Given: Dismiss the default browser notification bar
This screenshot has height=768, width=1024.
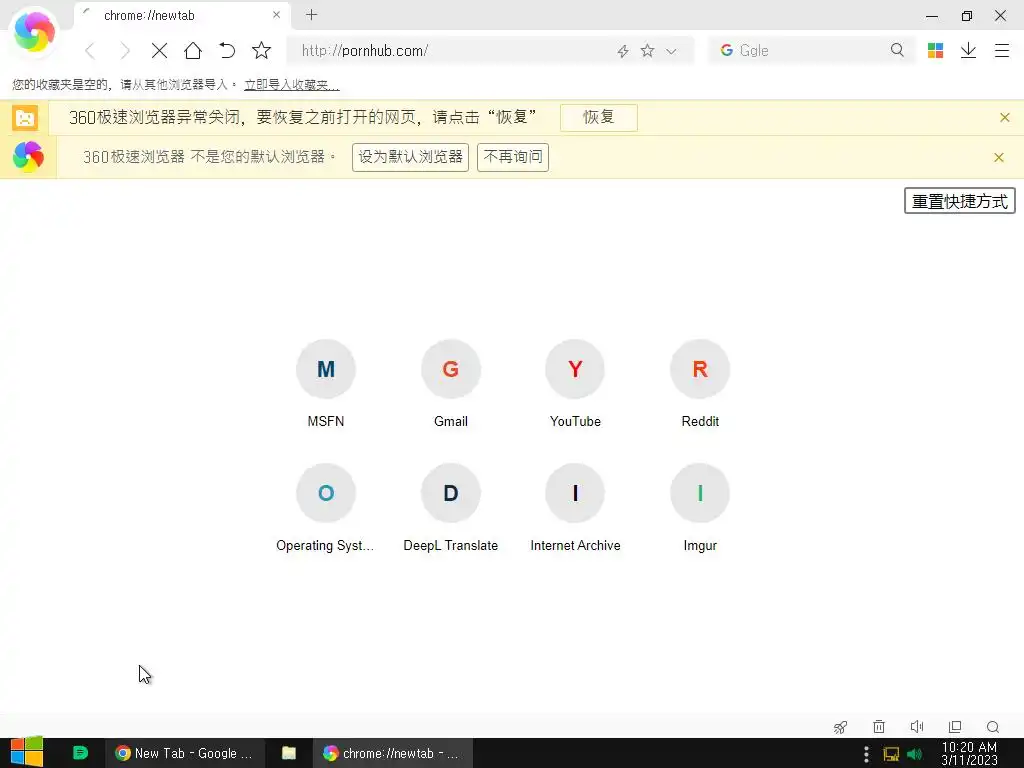Looking at the screenshot, I should (999, 157).
